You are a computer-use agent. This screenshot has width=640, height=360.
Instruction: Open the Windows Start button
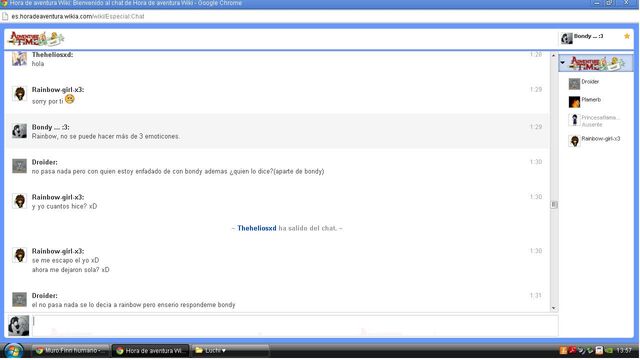coord(13,351)
